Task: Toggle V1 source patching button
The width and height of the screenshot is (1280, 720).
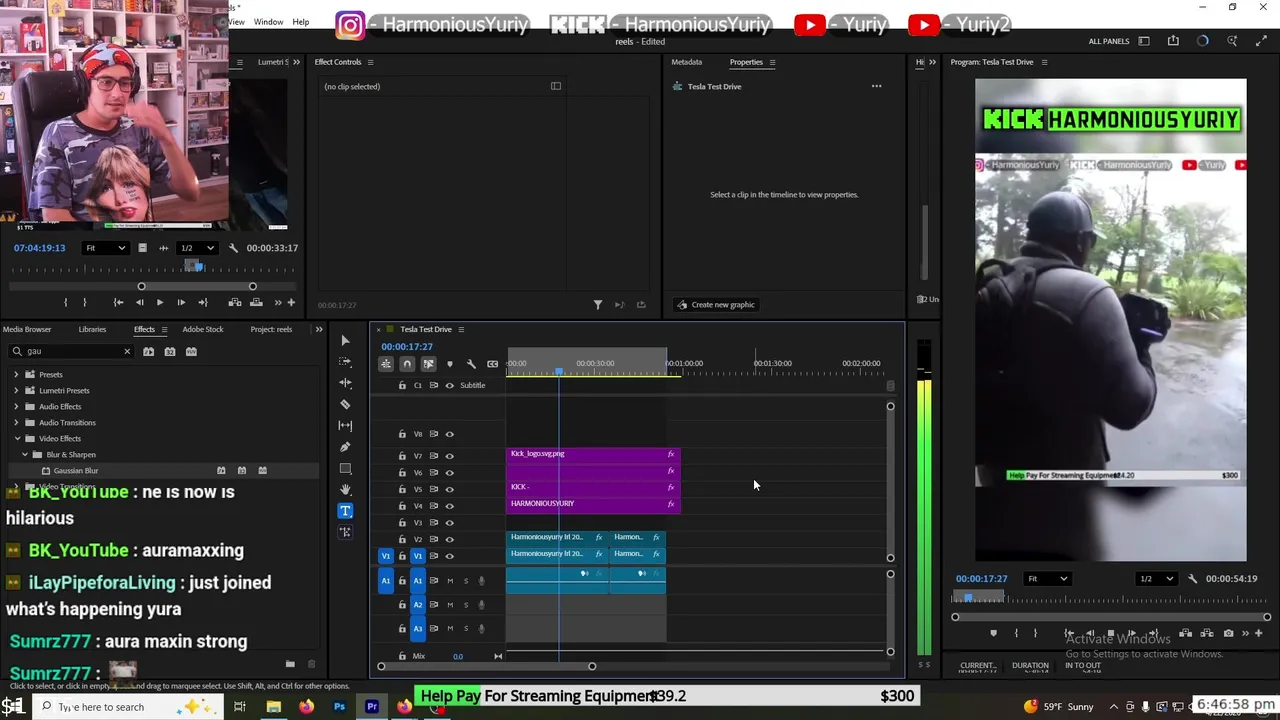Action: coord(386,556)
